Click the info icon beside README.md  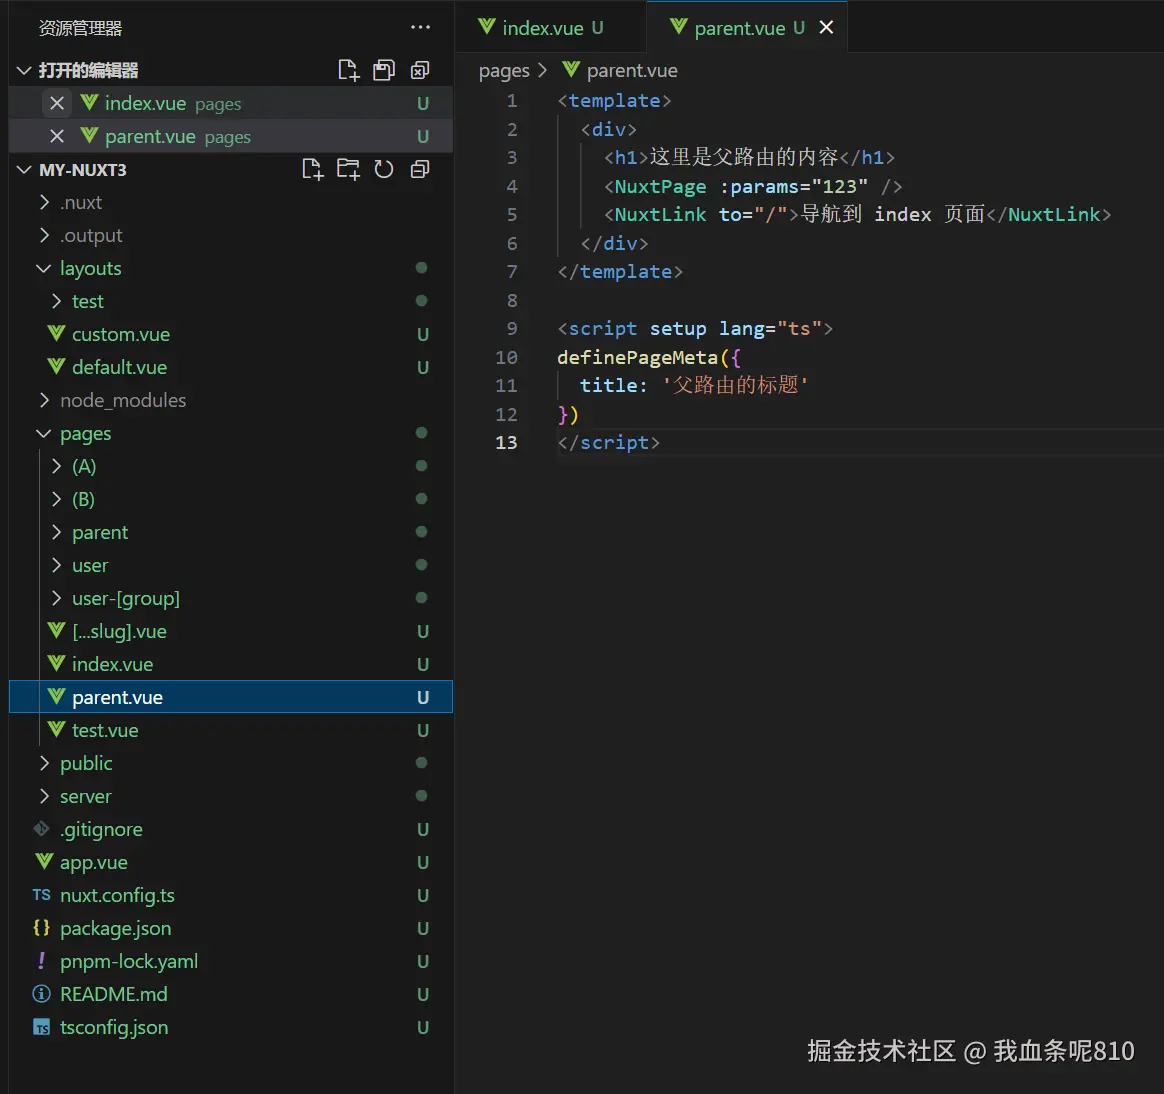pos(42,994)
